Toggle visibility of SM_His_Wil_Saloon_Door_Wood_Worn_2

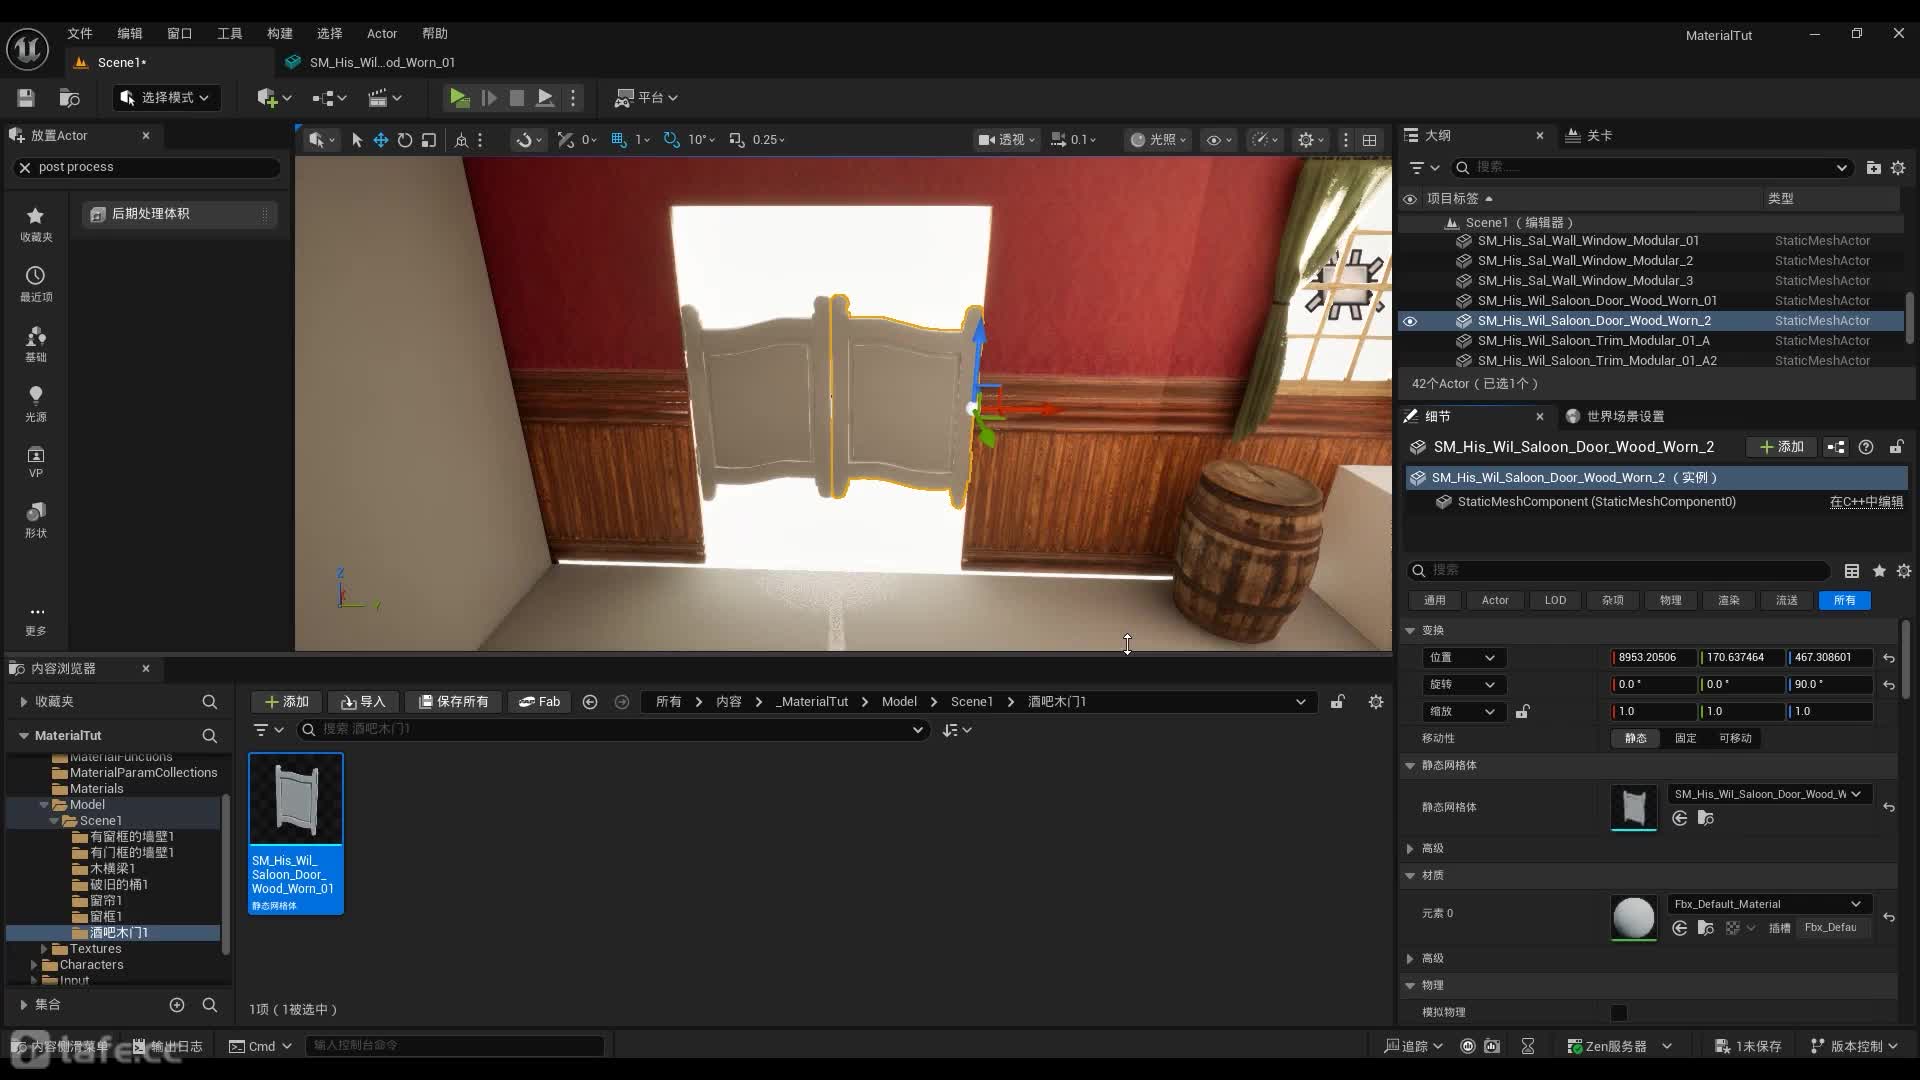[x=1410, y=321]
